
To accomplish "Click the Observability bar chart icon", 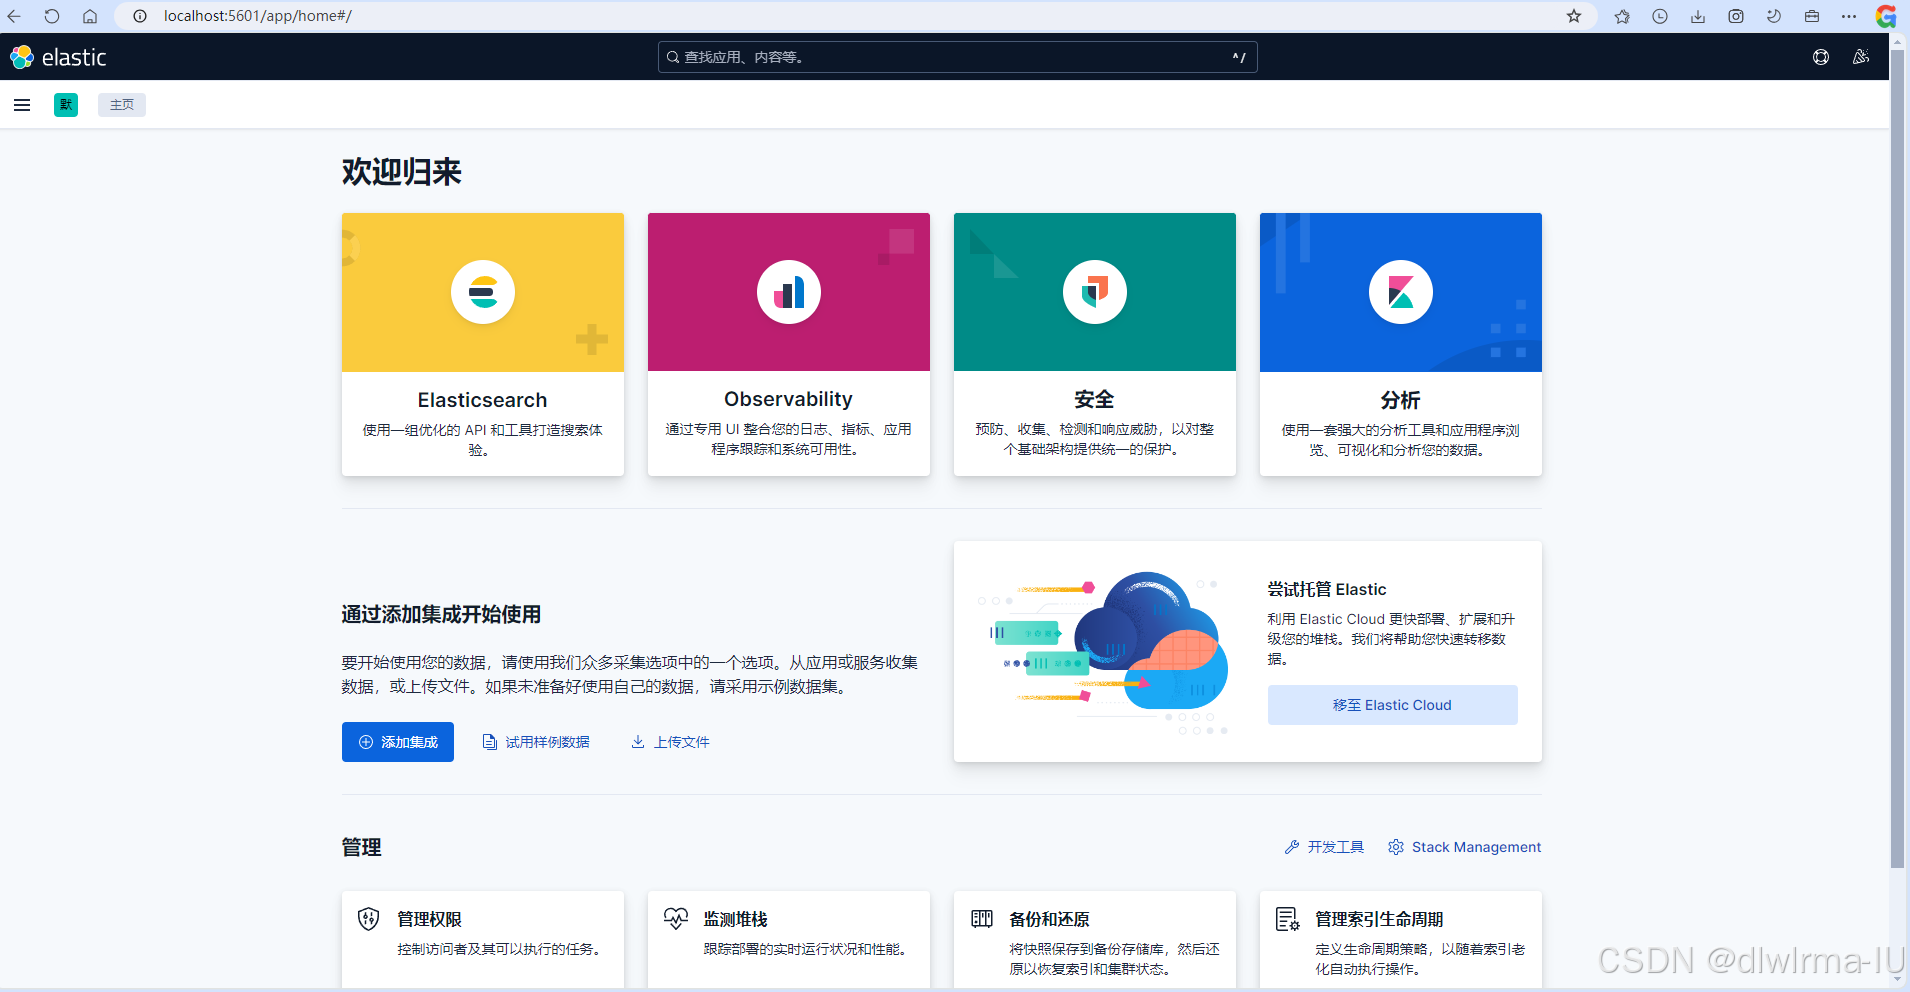I will tap(789, 292).
